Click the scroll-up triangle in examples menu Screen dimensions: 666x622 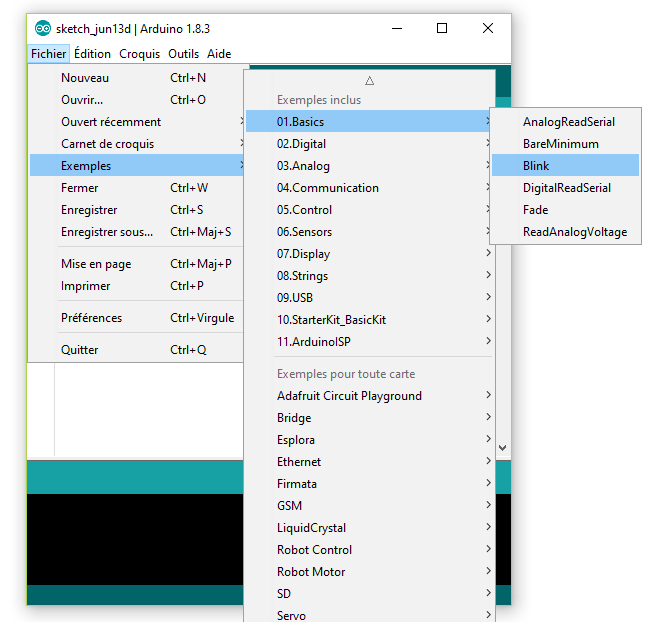(370, 81)
